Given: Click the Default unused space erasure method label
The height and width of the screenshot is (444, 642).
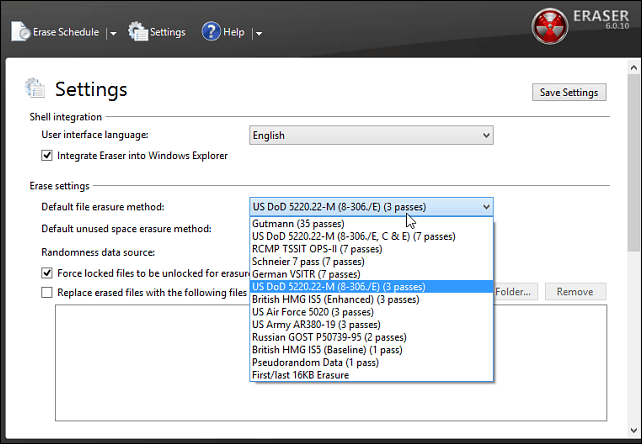Looking at the screenshot, I should pyautogui.click(x=126, y=229).
